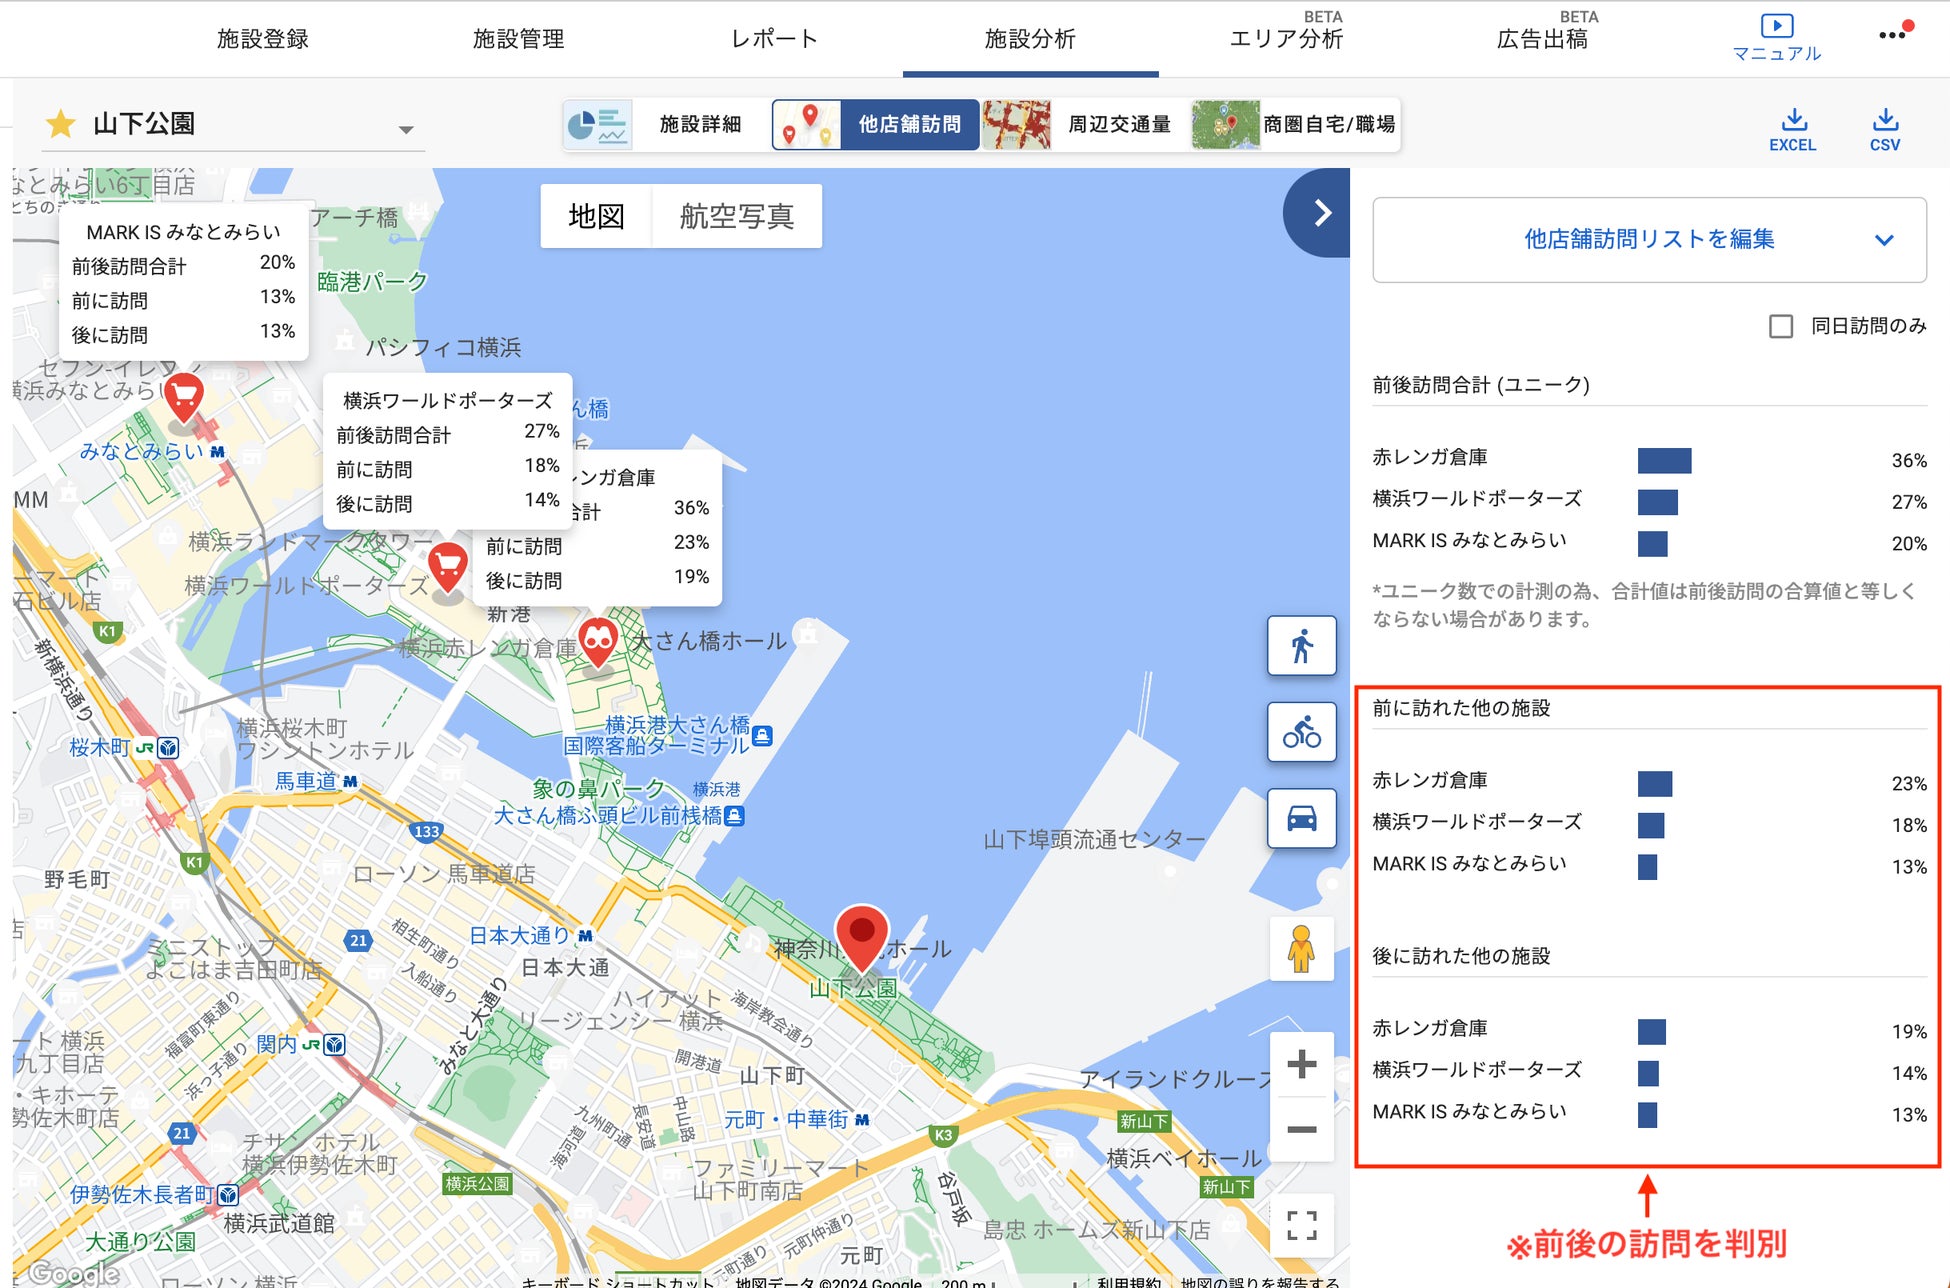1950x1288 pixels.
Task: Toggle fullscreen map view
Action: (1301, 1225)
